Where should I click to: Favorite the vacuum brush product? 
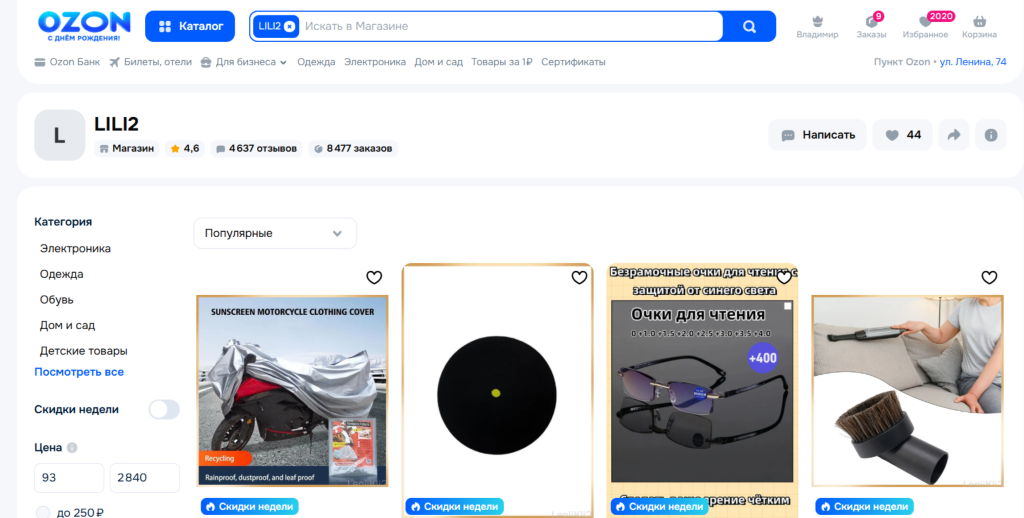point(989,278)
